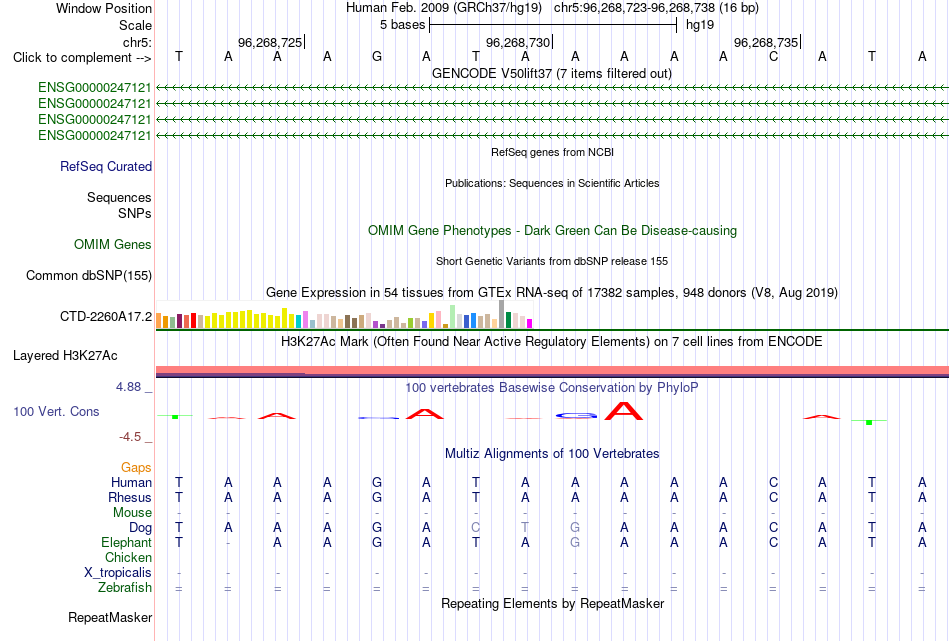Click the light C base in Dog row

476,528
